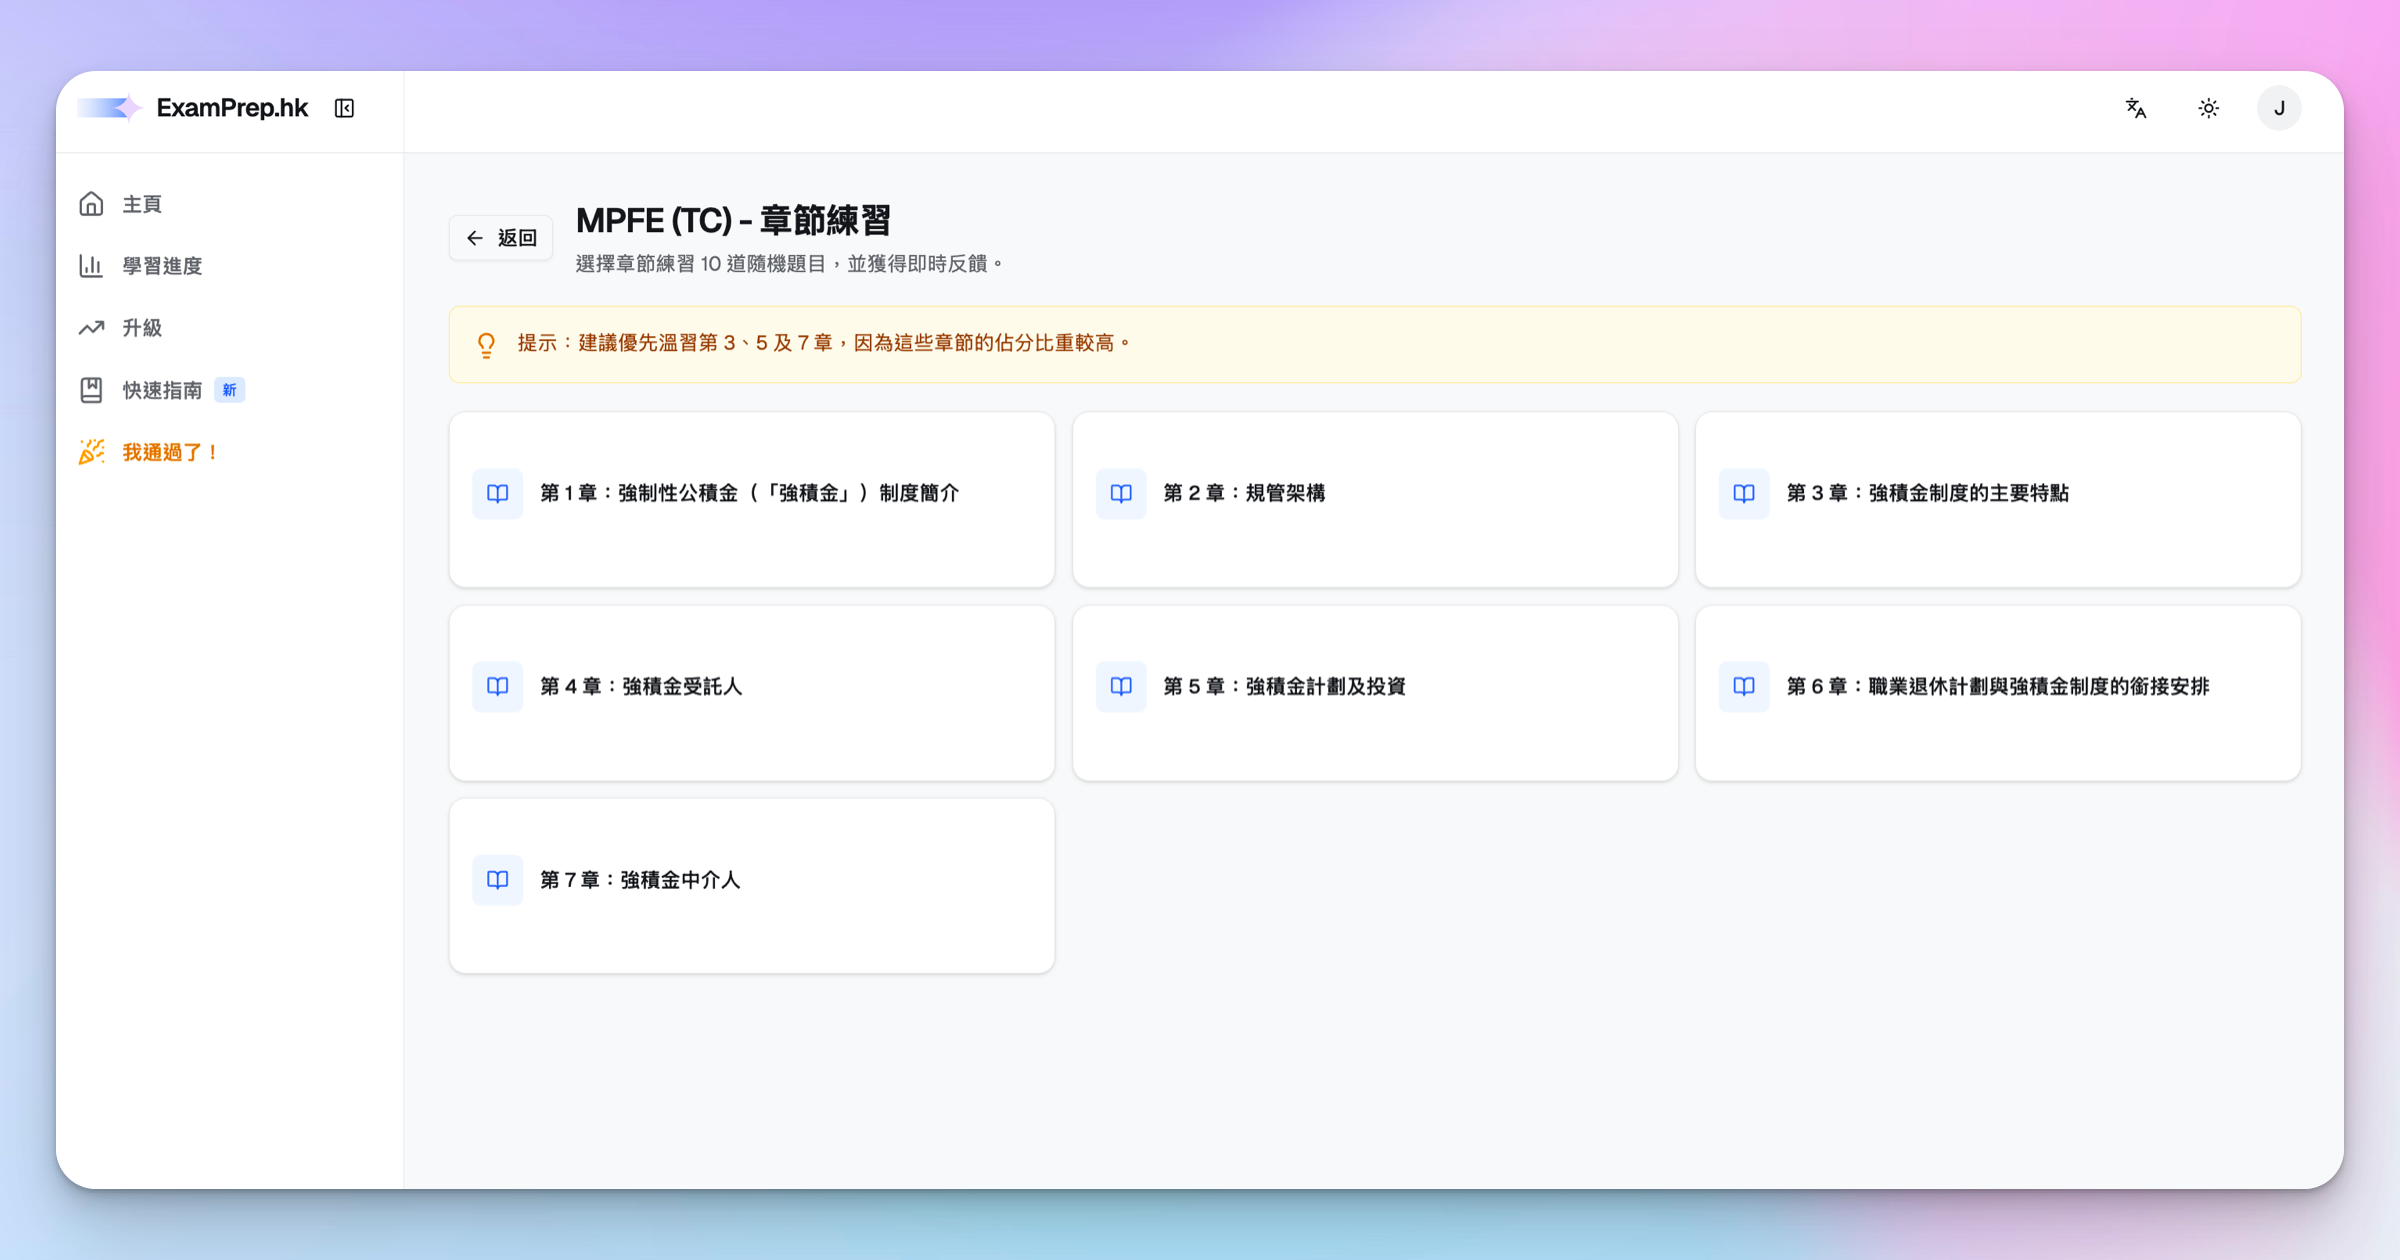
Task: Click the book icon on the 第 7 章 card
Action: point(497,880)
